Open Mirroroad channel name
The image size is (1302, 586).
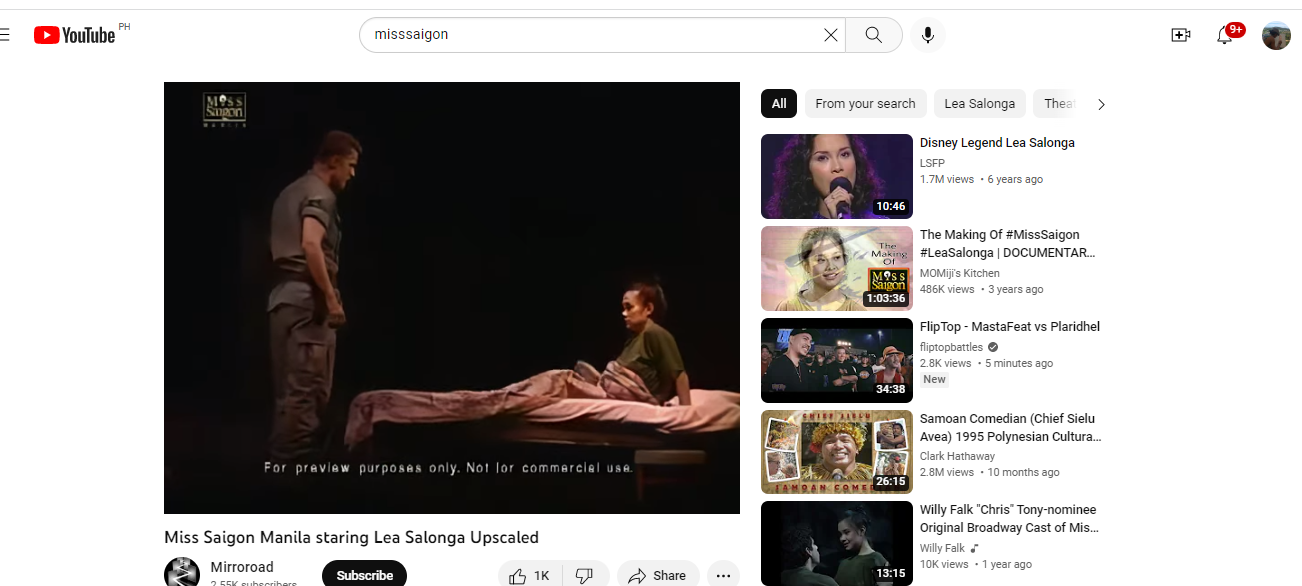tap(242, 567)
